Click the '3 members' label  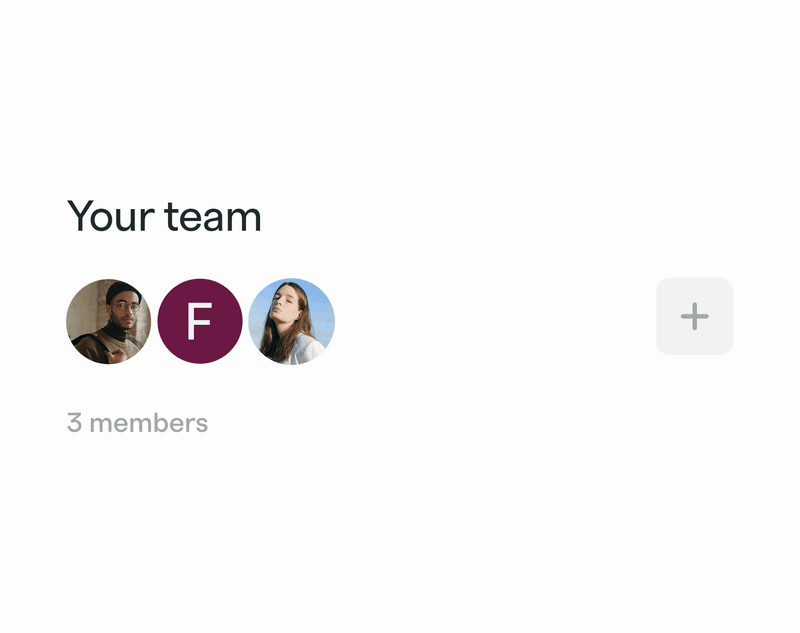click(x=137, y=423)
